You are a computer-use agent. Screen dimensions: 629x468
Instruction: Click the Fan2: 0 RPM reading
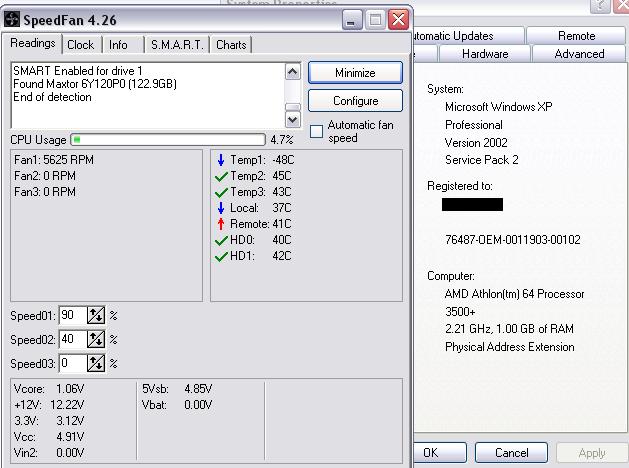[45, 176]
